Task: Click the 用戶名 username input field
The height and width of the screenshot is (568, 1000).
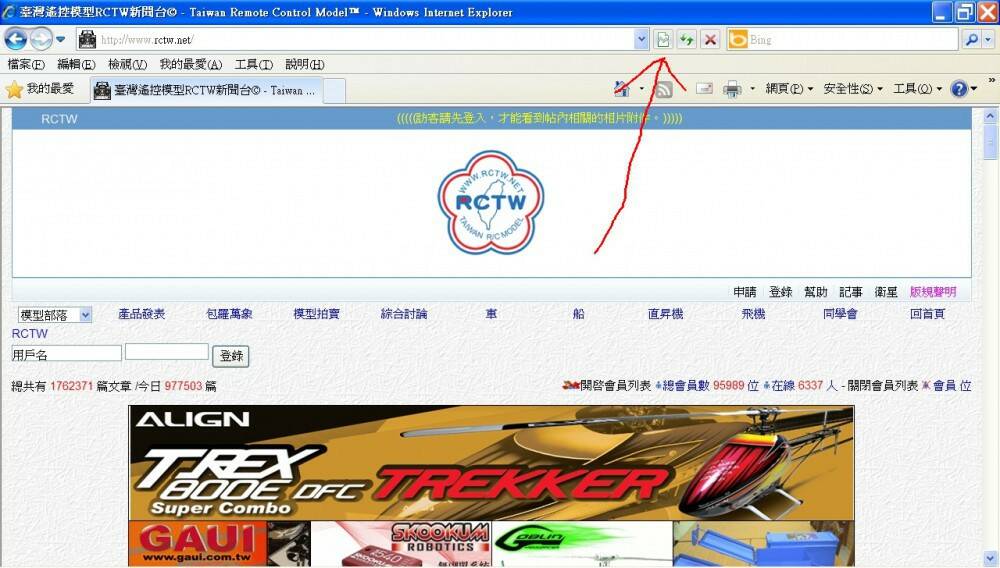Action: (66, 354)
